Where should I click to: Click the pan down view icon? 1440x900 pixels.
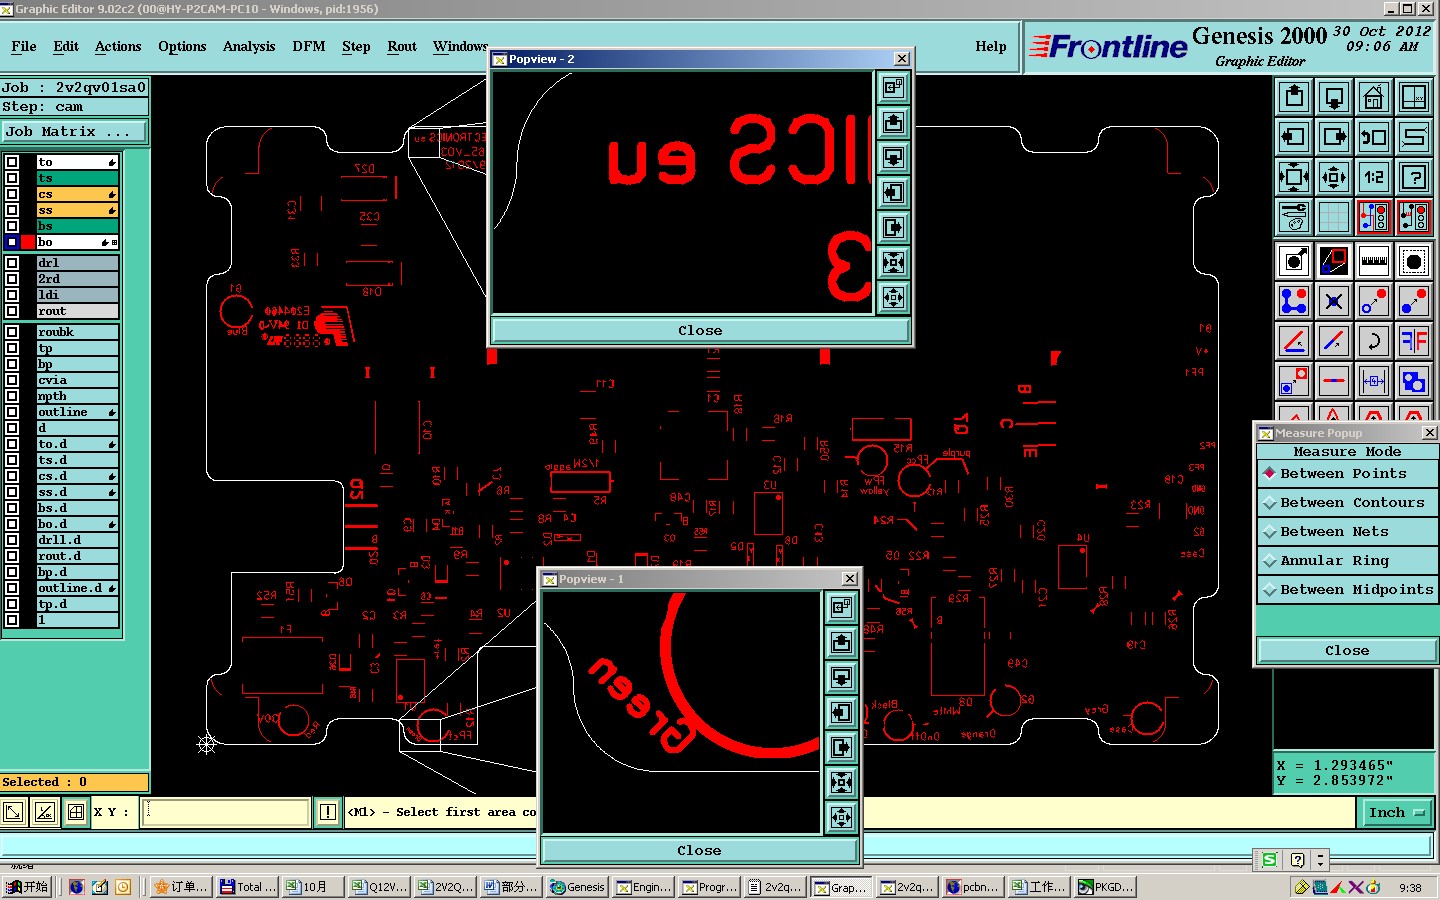1334,97
